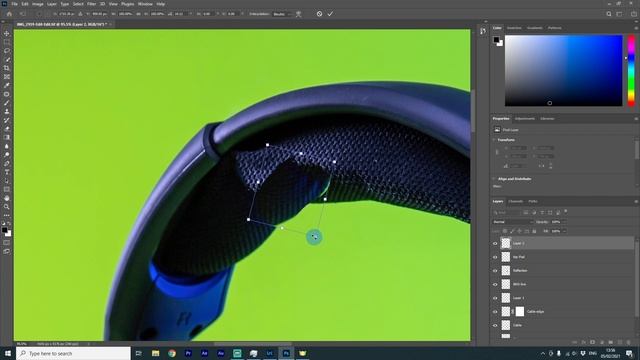
Task: Click the create new group folder icon
Action: tap(611, 342)
